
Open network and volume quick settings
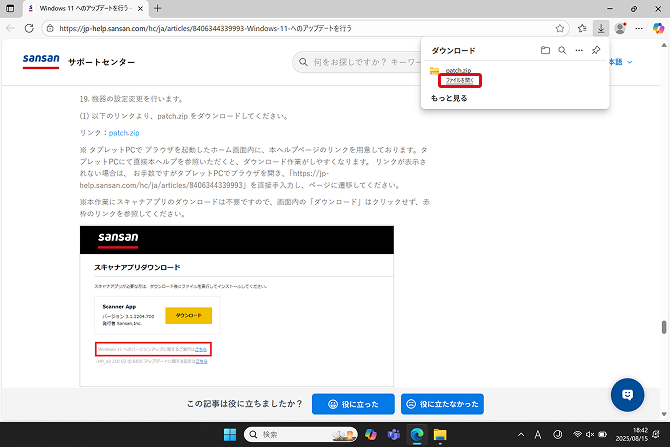pos(590,435)
